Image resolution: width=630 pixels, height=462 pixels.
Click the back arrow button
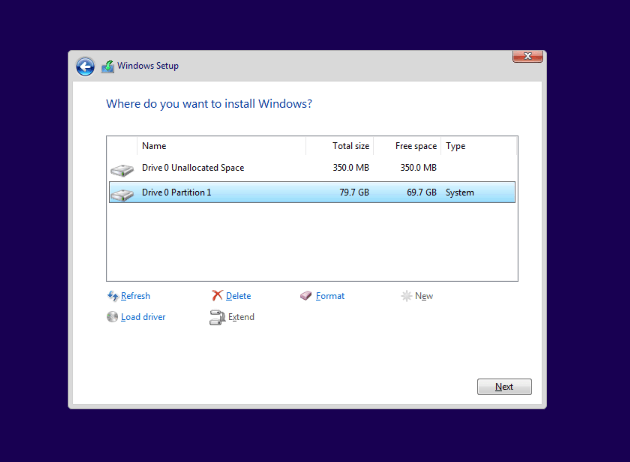(85, 66)
